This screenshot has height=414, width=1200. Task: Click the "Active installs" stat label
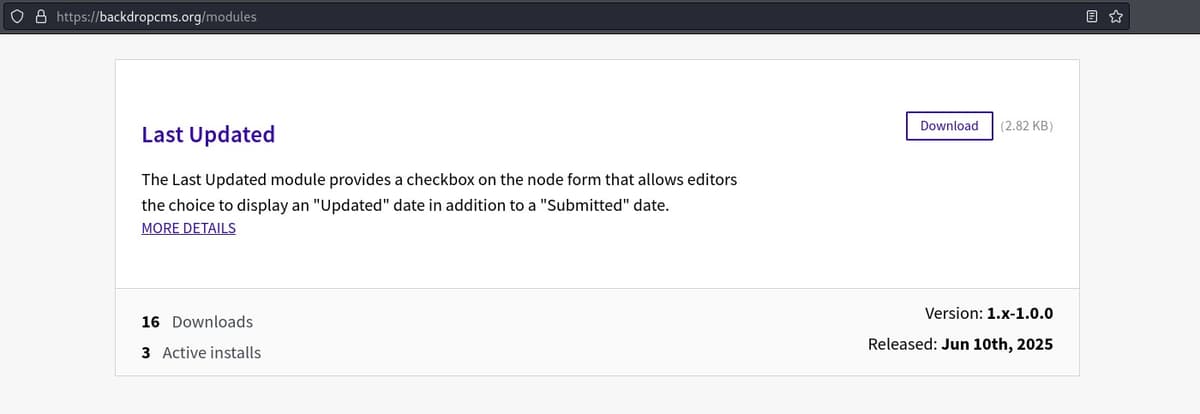(x=211, y=353)
